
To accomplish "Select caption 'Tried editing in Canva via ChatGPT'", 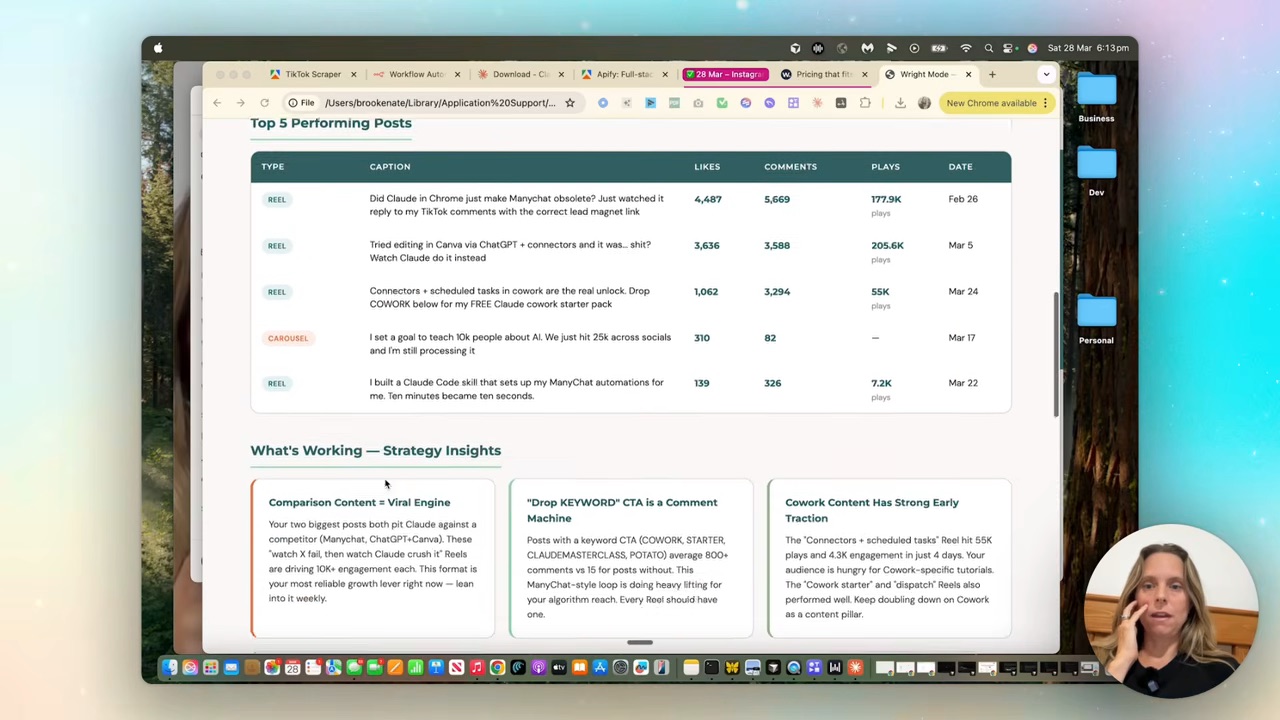I will pos(510,251).
